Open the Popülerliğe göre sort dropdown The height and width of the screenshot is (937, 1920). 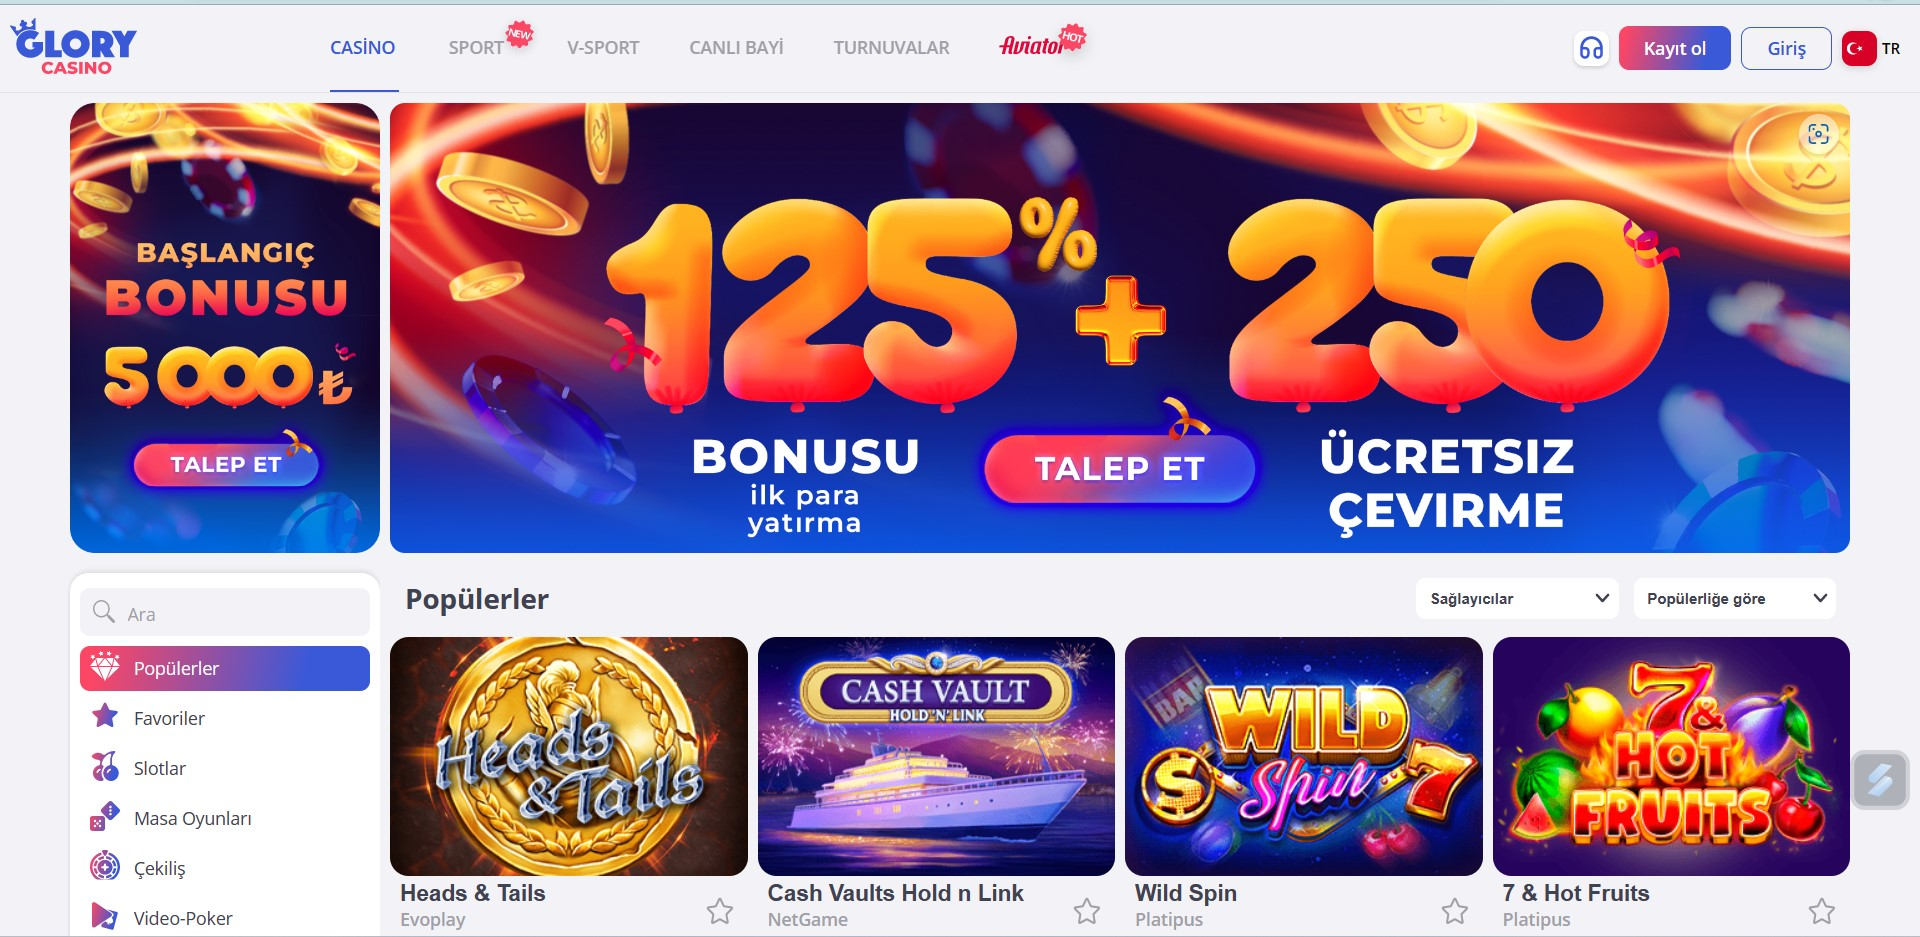point(1735,598)
